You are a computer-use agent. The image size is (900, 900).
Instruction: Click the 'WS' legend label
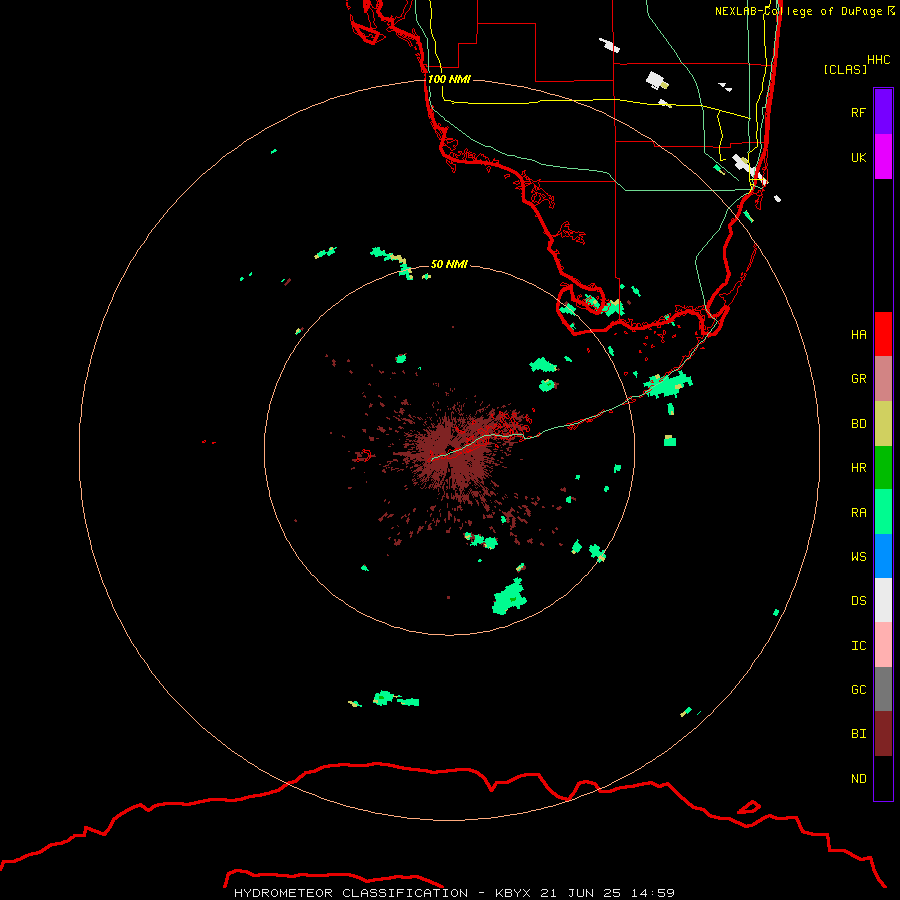coord(858,556)
